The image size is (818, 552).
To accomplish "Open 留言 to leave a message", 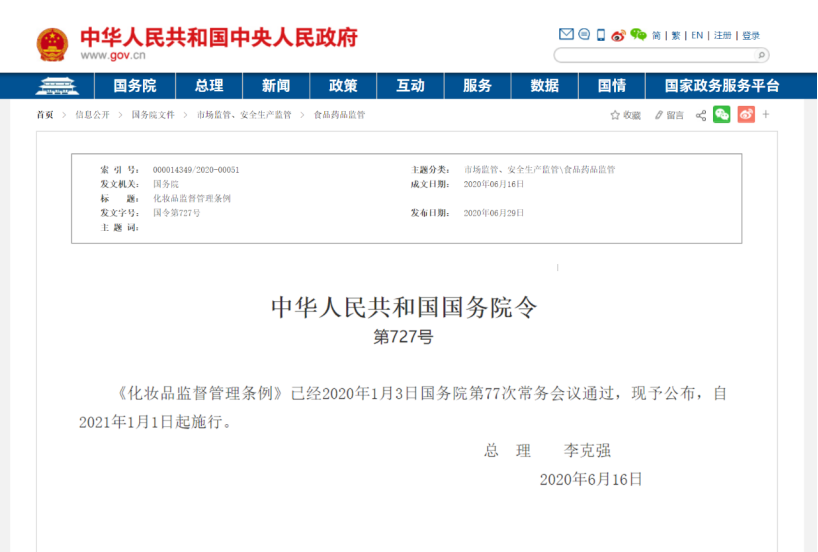I will 670,115.
